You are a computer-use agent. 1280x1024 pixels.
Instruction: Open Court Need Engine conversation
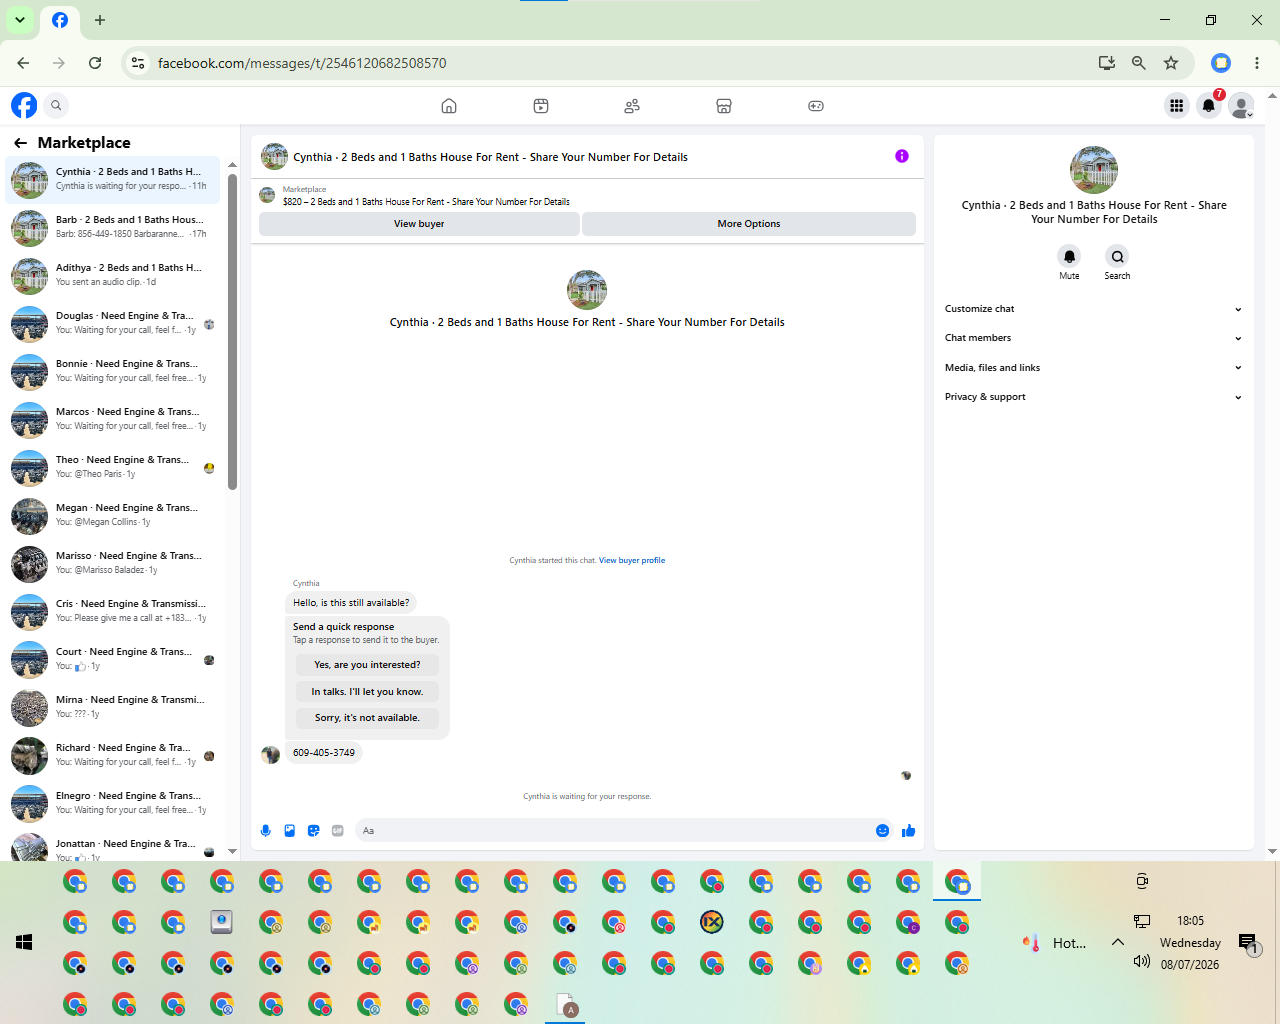coord(113,660)
